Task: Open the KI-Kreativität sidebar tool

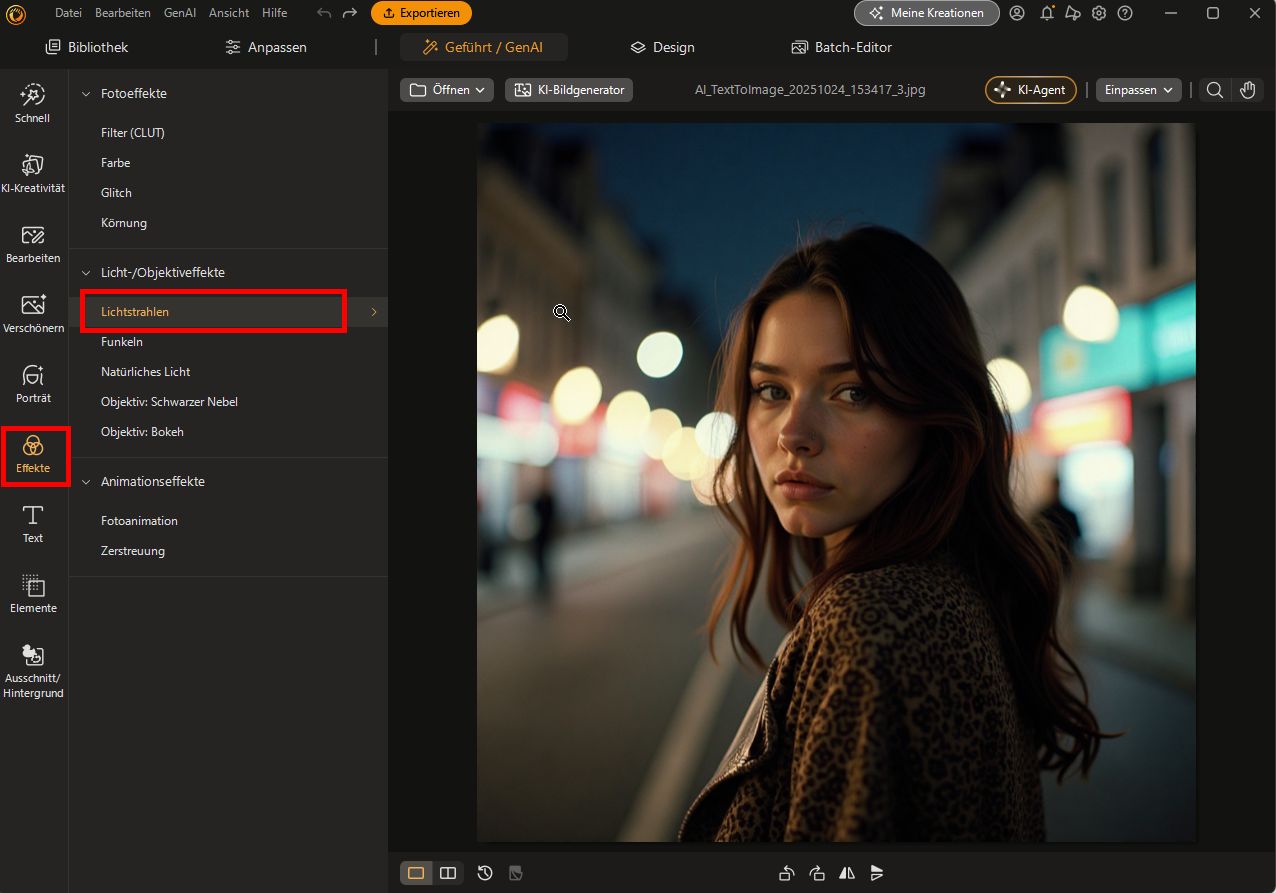Action: 33,174
